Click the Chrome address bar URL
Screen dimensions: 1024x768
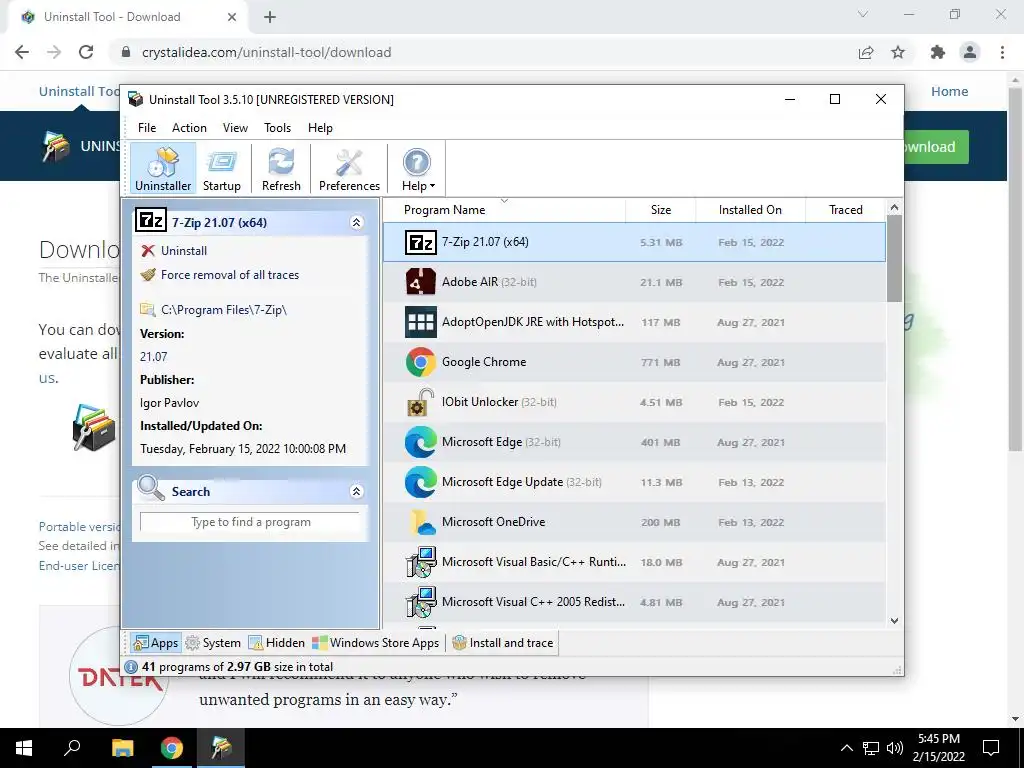(x=266, y=52)
